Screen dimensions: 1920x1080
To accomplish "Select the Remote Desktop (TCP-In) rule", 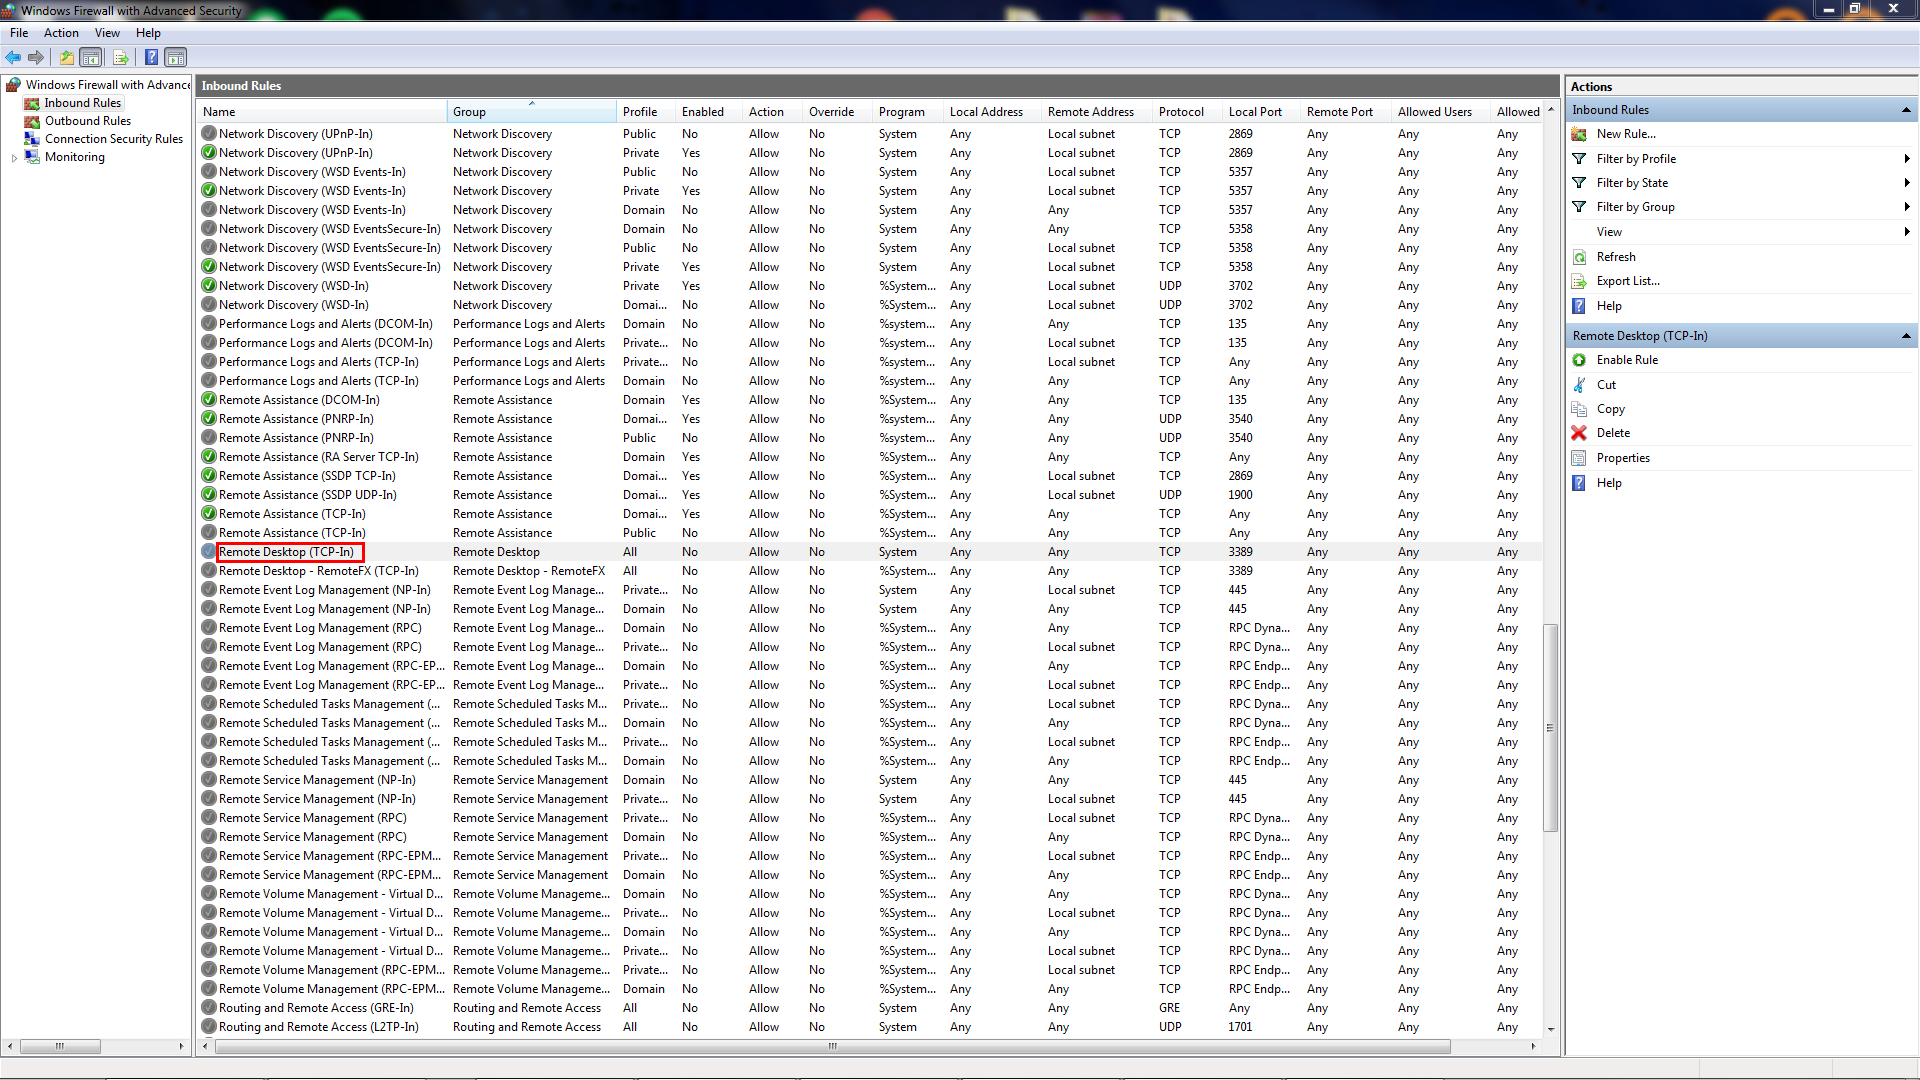I will [x=870, y=552].
